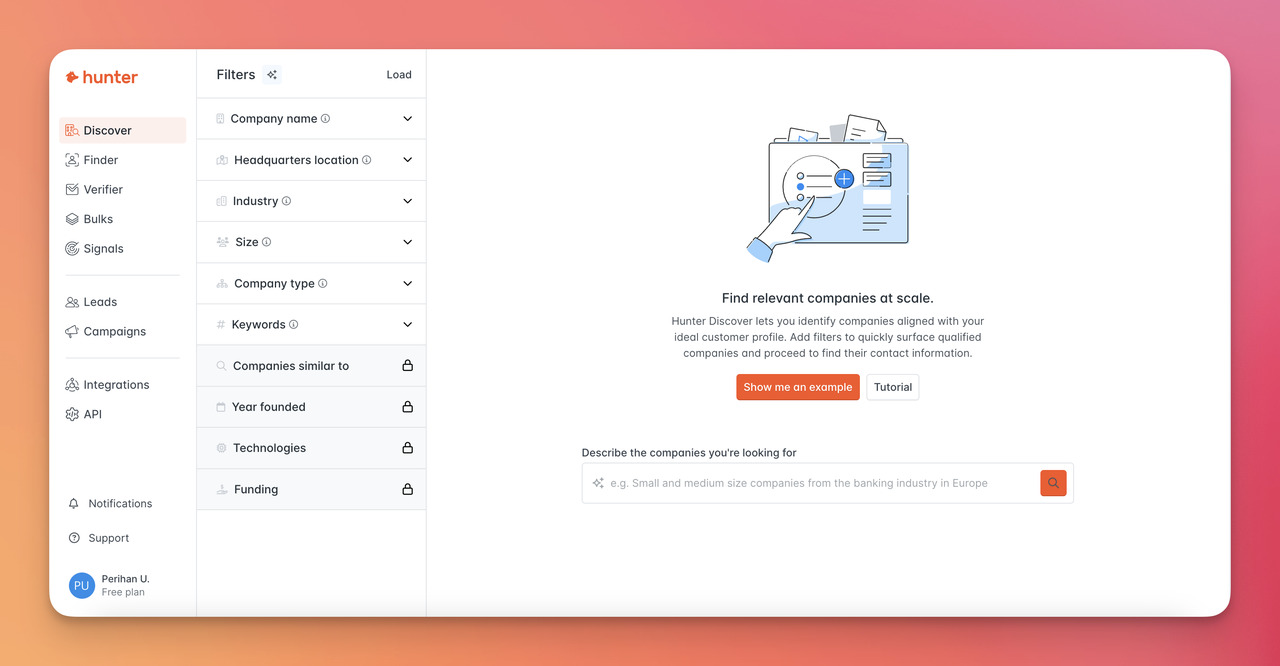Click the lock icon on Companies similar to

coord(407,366)
